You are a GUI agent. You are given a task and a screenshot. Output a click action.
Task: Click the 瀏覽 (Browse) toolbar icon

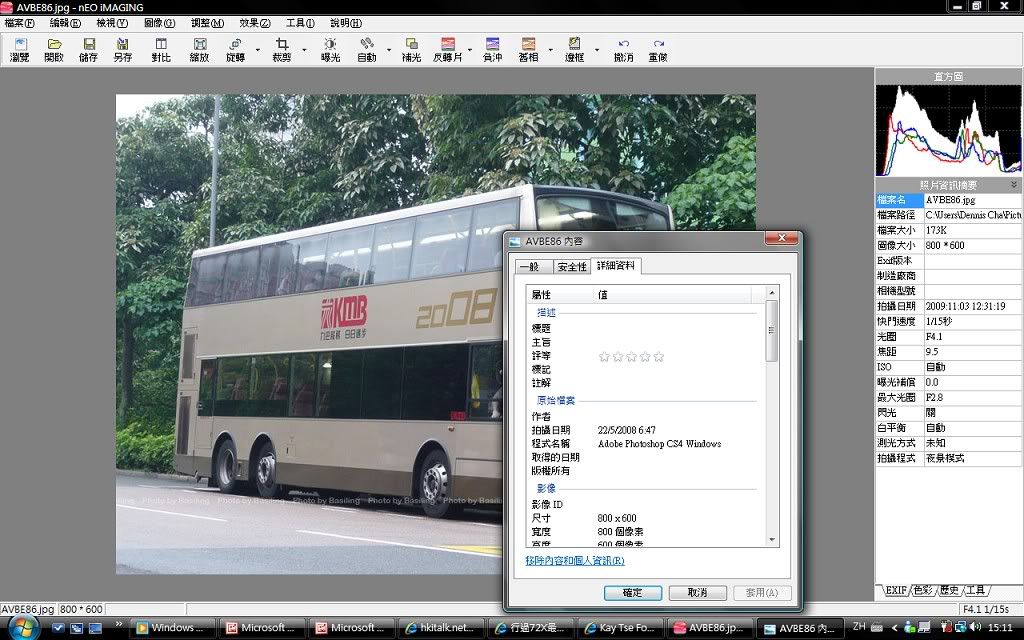coord(20,50)
